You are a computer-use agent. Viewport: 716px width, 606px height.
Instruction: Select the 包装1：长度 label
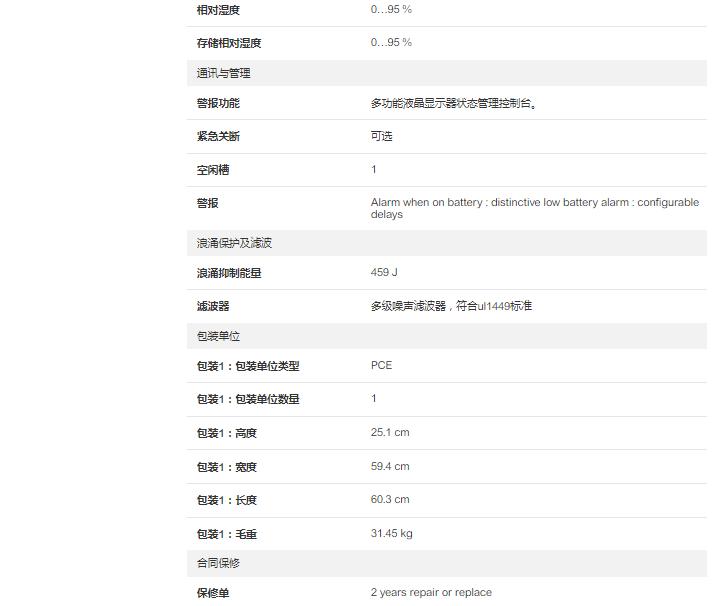tap(226, 500)
